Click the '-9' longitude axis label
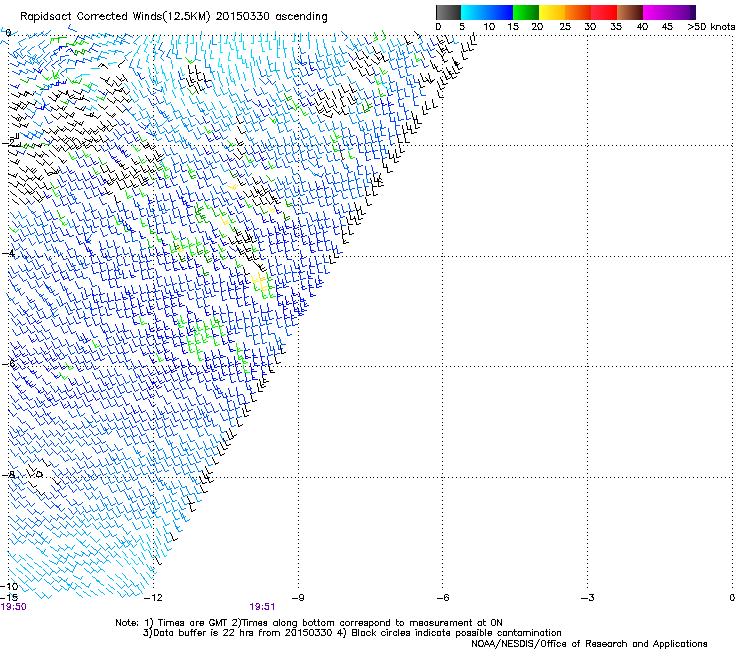The image size is (740, 650). click(298, 598)
